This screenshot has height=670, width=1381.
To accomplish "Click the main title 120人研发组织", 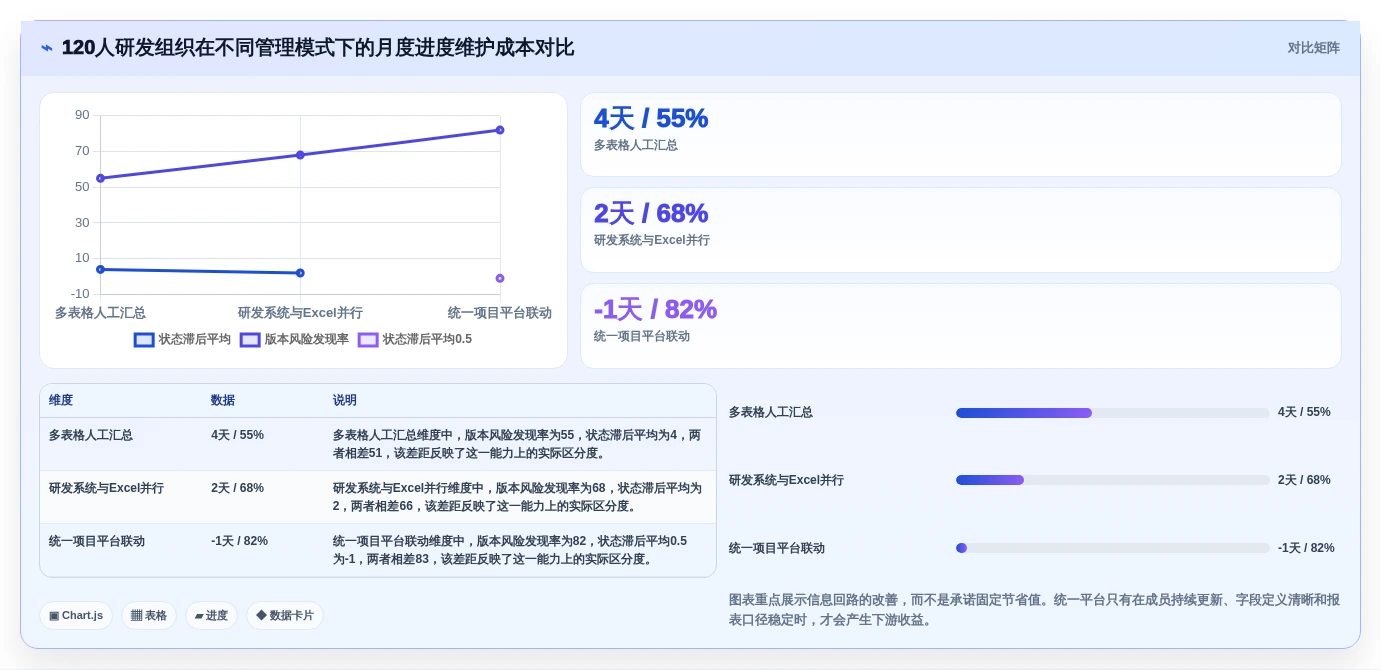I will 318,48.
